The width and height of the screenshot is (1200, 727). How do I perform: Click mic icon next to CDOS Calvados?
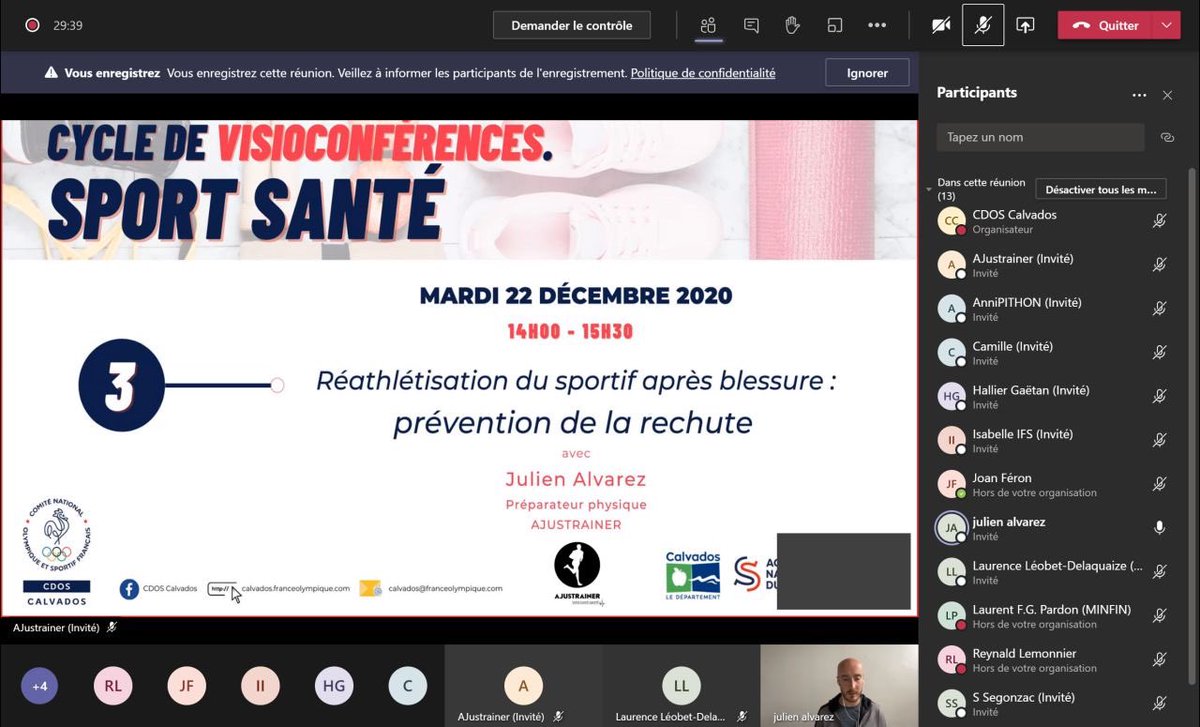[x=1160, y=221]
